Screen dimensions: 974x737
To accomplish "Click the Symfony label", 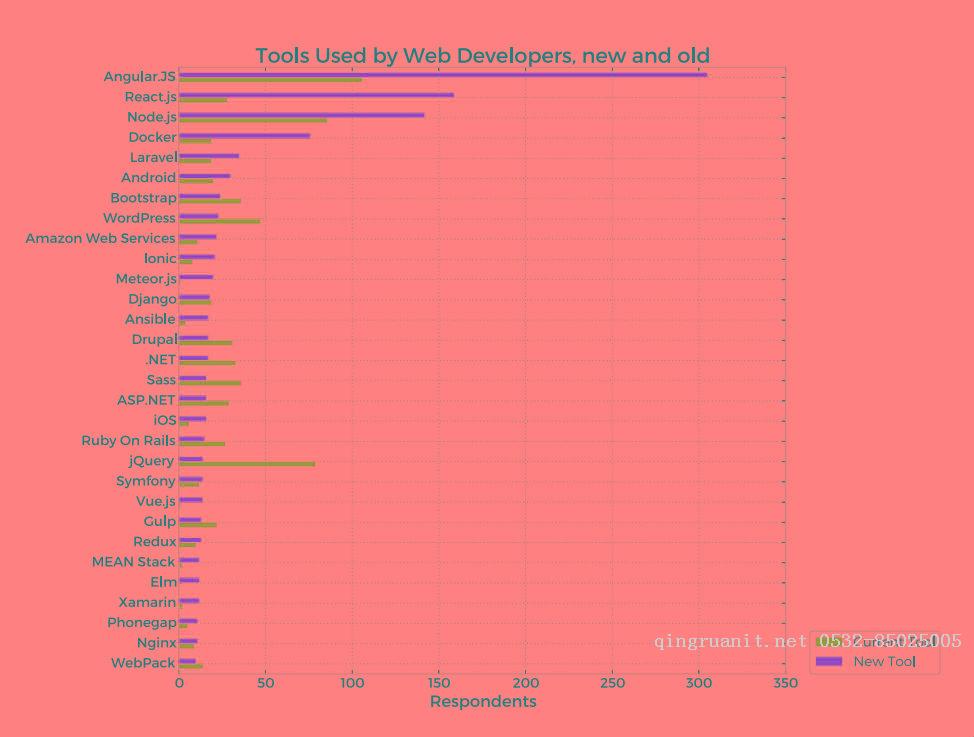I will pyautogui.click(x=146, y=482).
